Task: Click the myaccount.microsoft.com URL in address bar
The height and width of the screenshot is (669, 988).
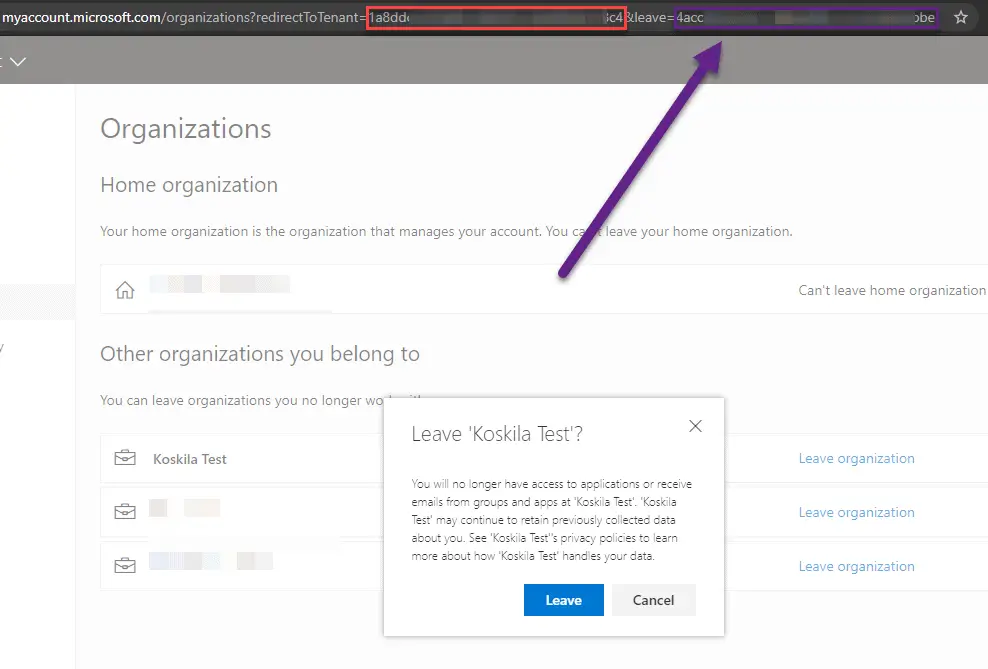Action: click(x=80, y=18)
